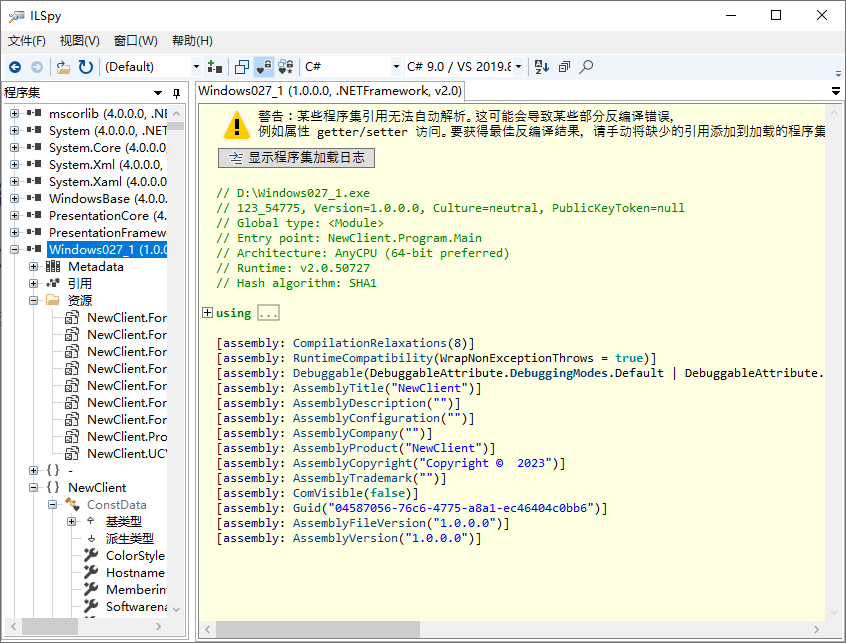This screenshot has height=643, width=846.
Task: Collapse the ConstData class node
Action: [52, 505]
